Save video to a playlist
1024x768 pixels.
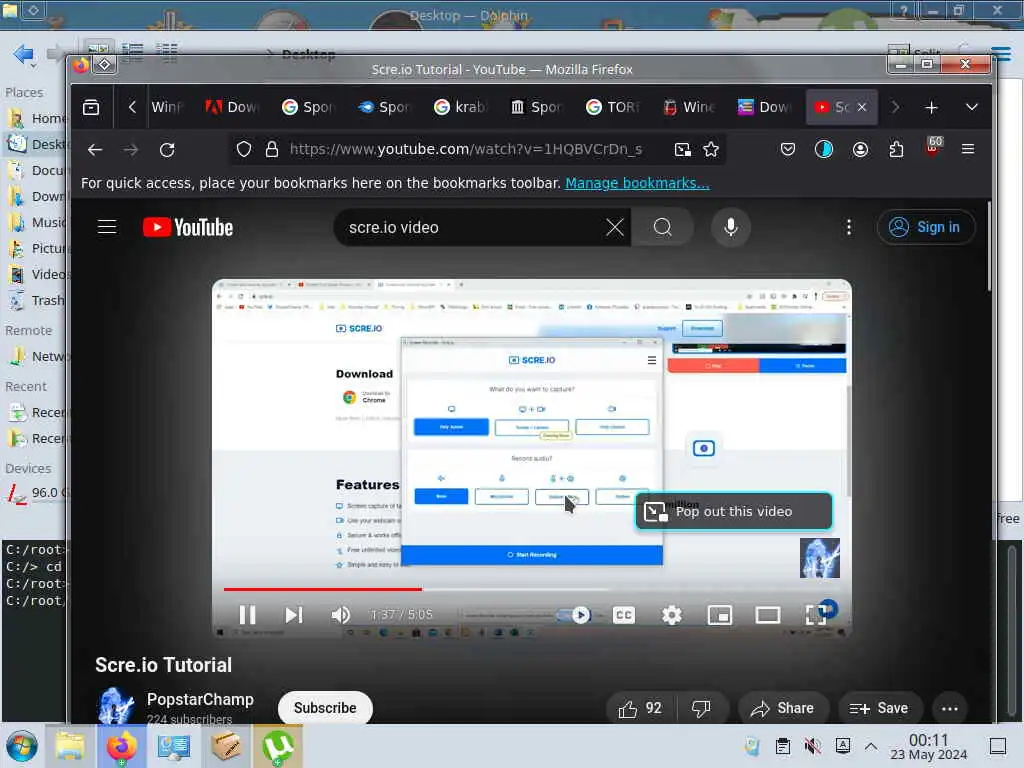coord(879,709)
